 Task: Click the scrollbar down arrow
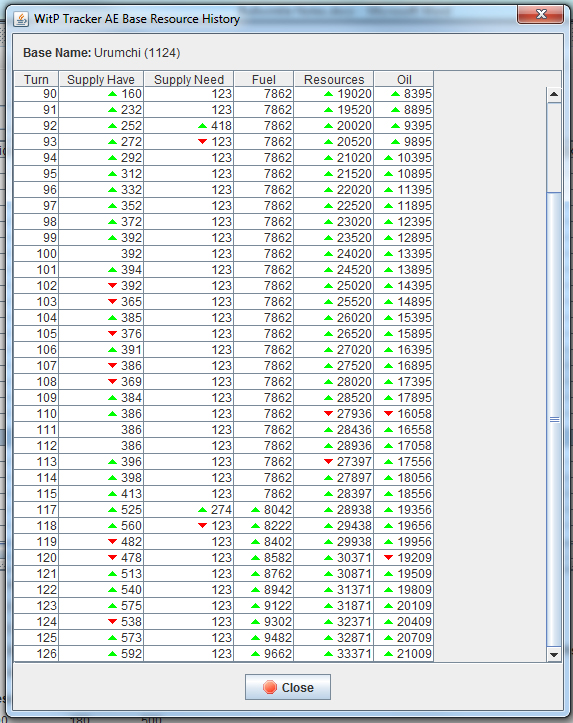pyautogui.click(x=554, y=654)
